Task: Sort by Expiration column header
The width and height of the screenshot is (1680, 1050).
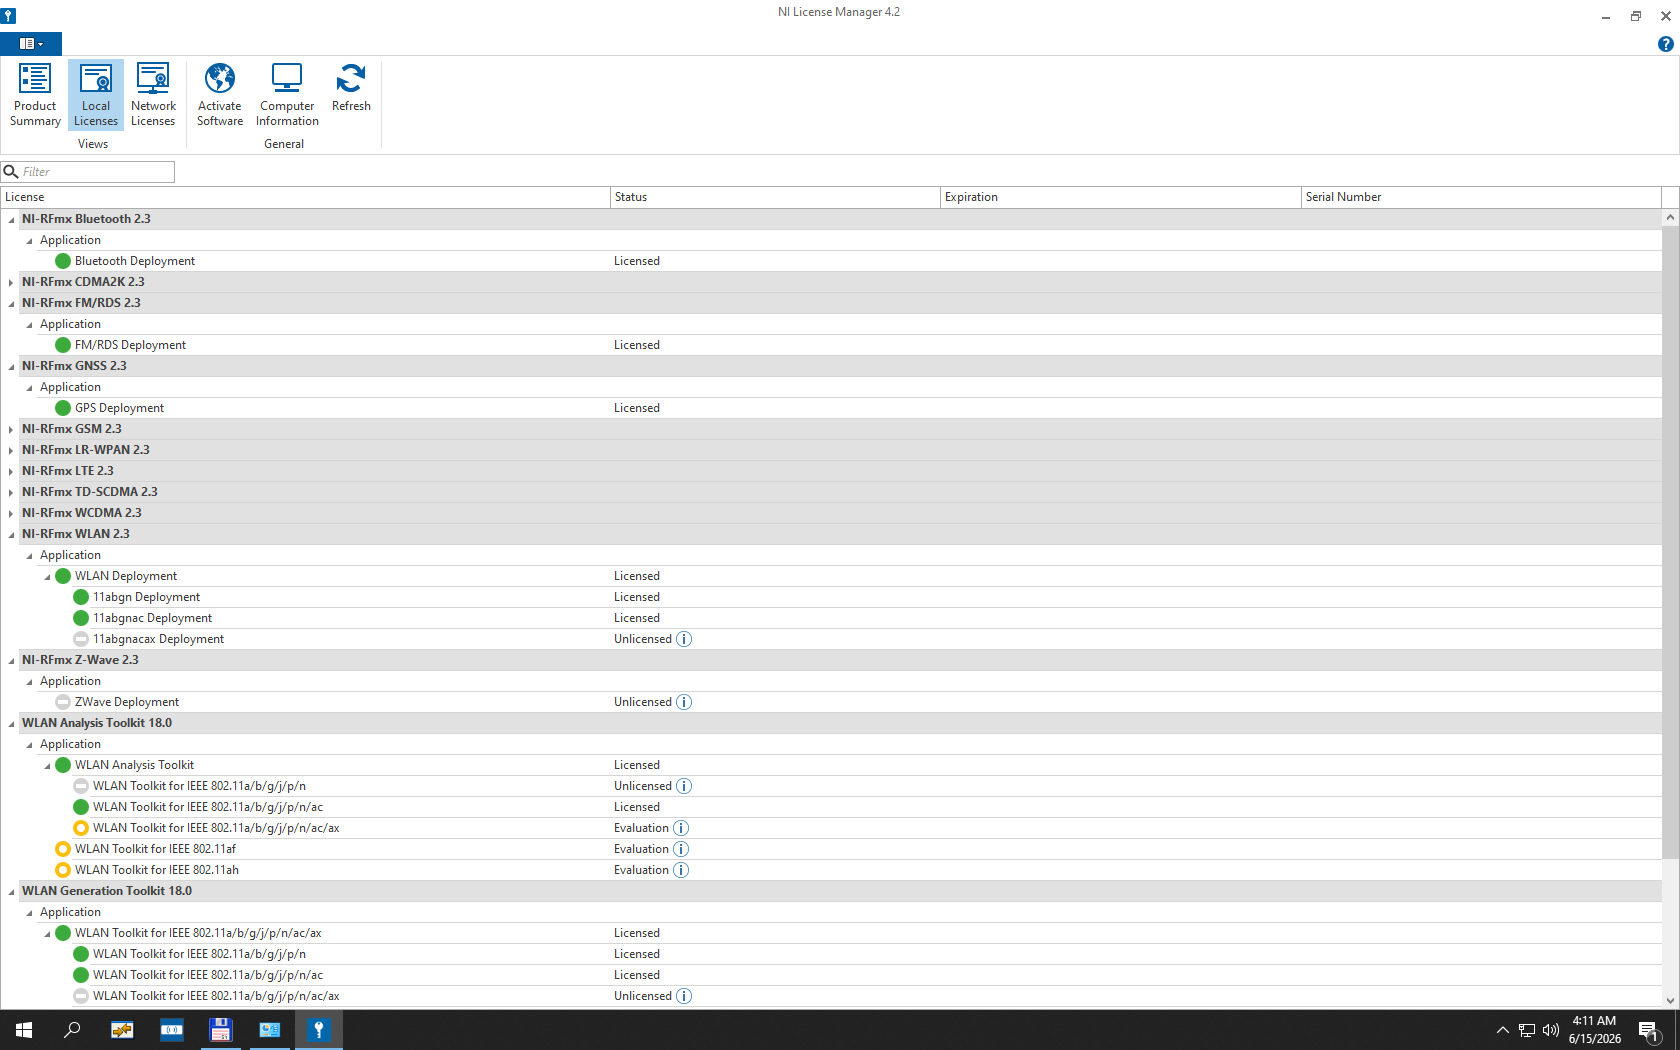Action: pyautogui.click(x=1120, y=197)
